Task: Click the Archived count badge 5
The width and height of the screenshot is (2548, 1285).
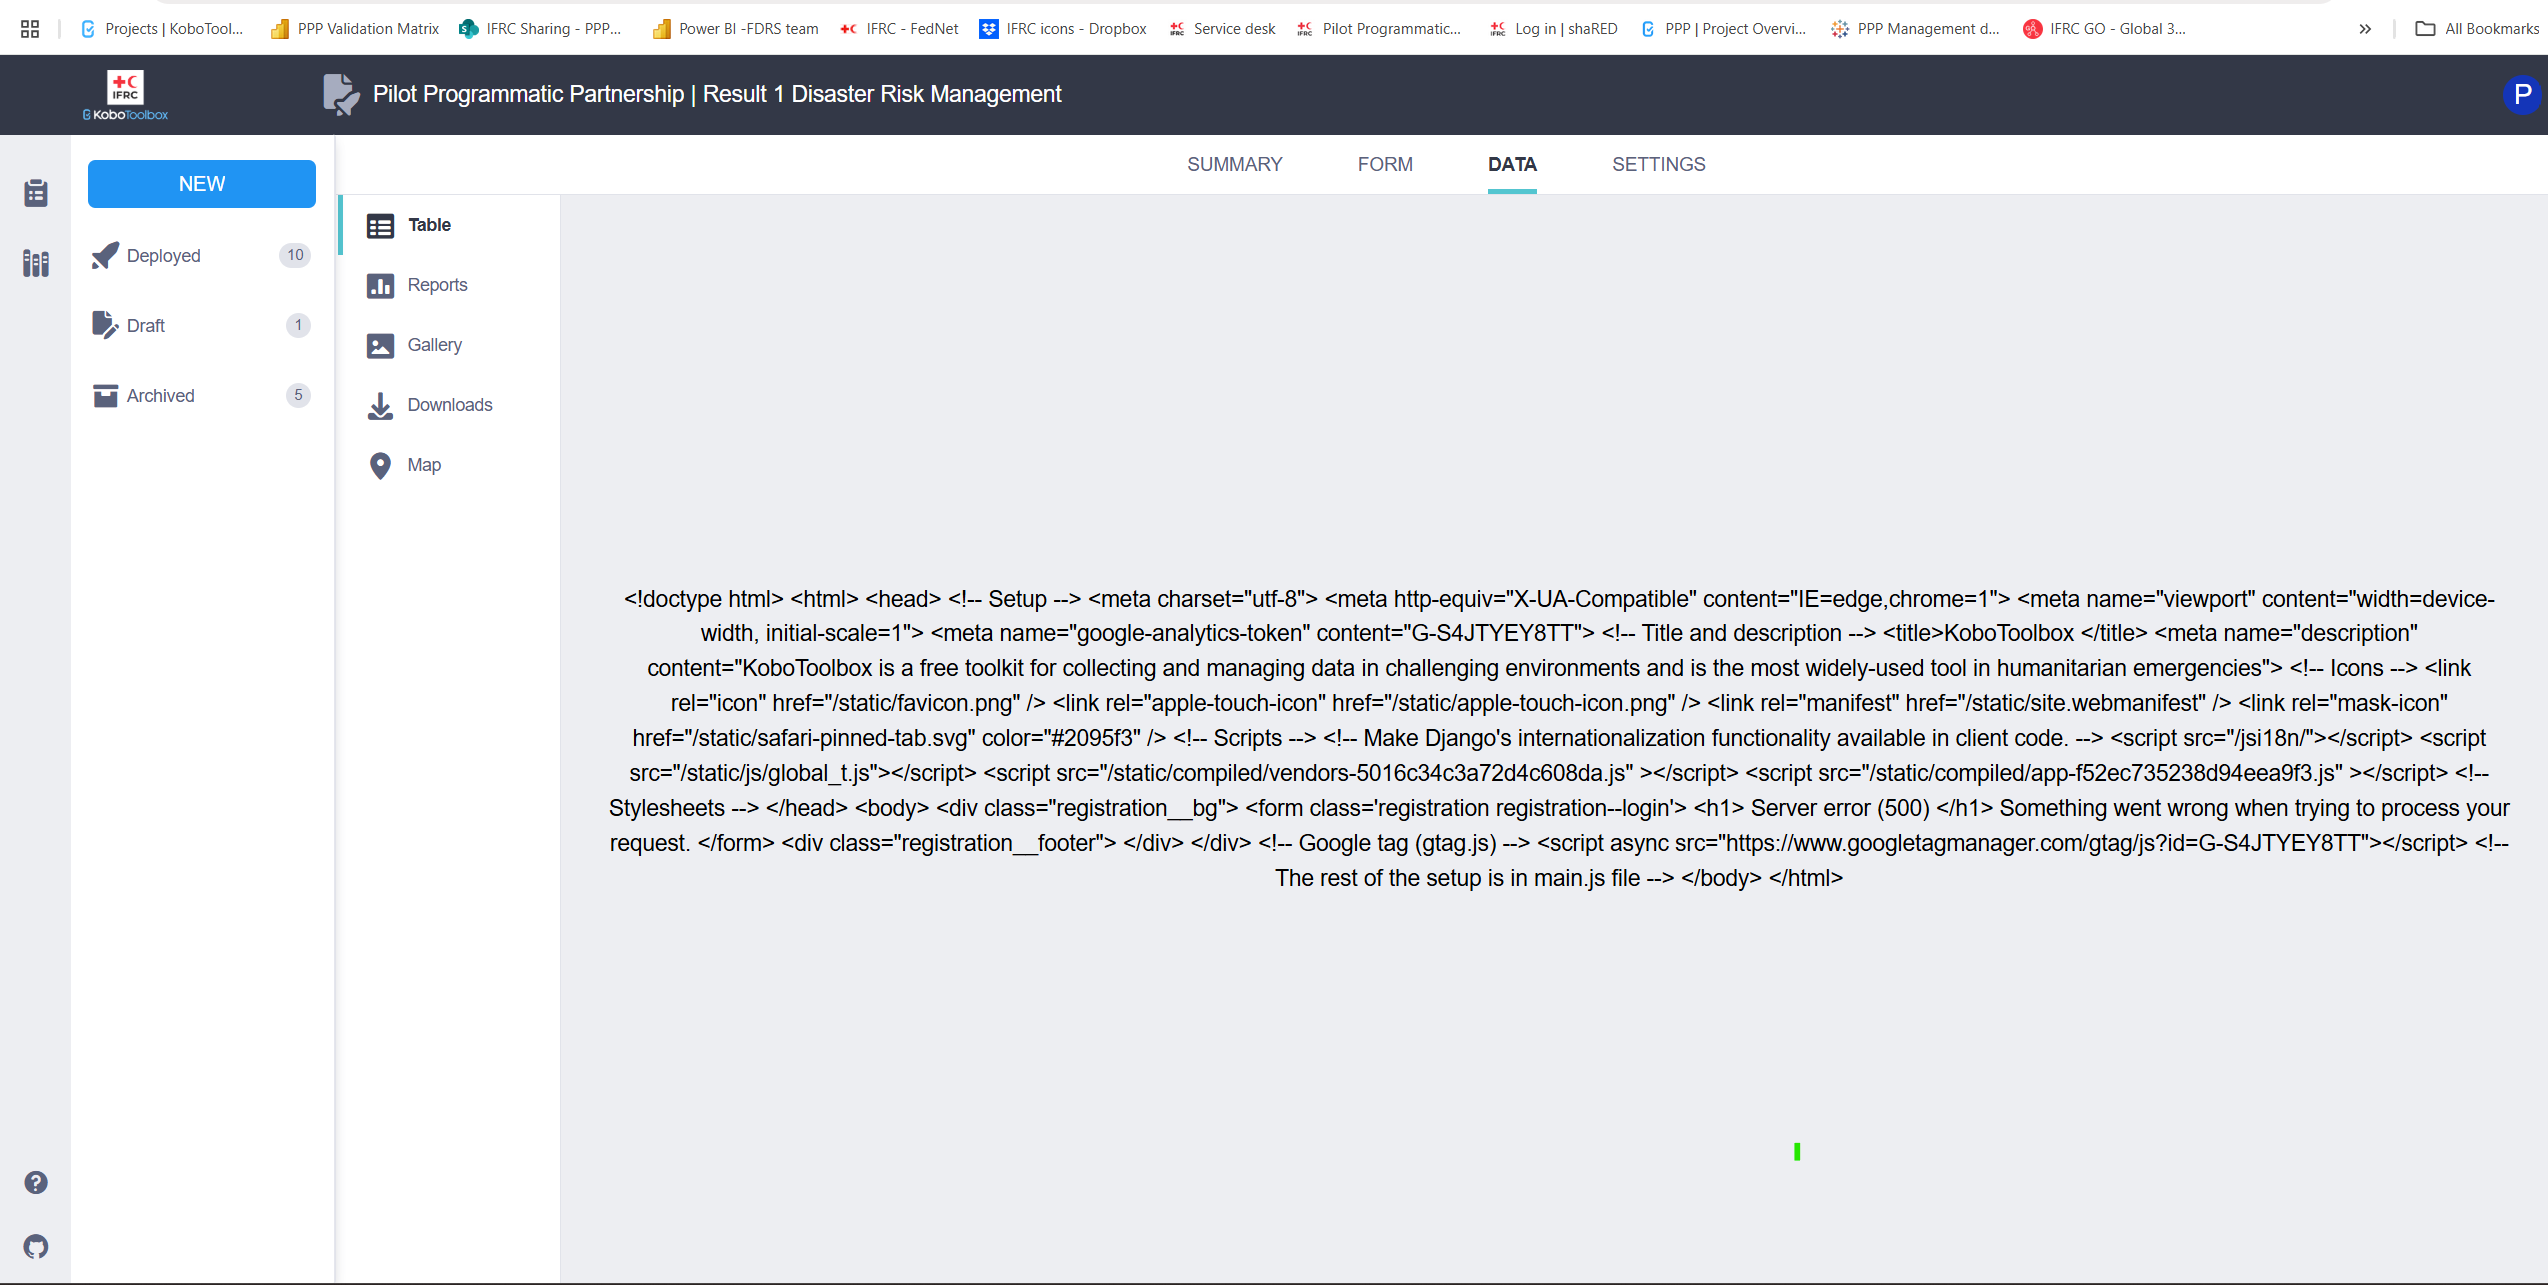Action: pos(298,395)
